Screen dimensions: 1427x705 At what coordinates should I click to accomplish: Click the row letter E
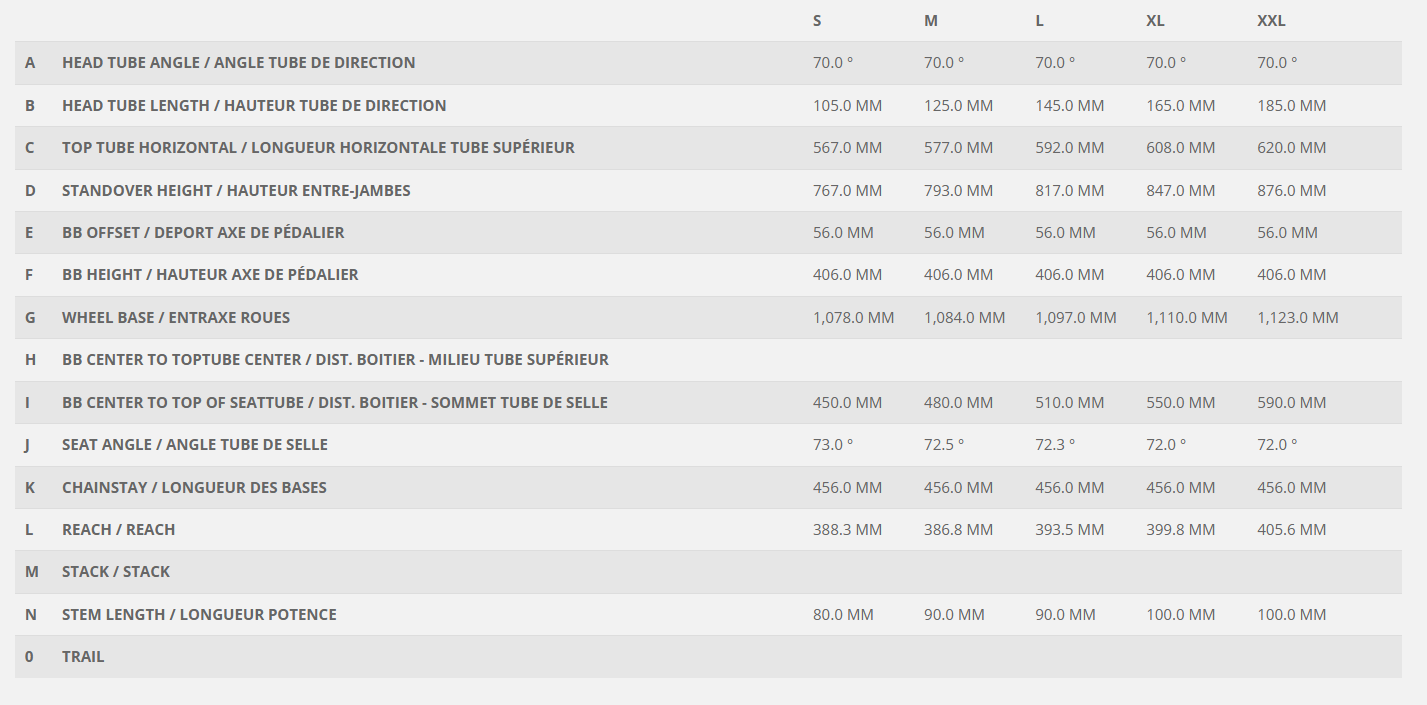[30, 233]
